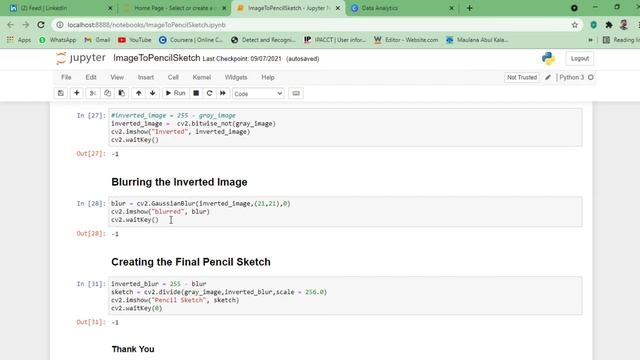This screenshot has width=640, height=360.
Task: Open the Reading list
Action: [x=621, y=40]
